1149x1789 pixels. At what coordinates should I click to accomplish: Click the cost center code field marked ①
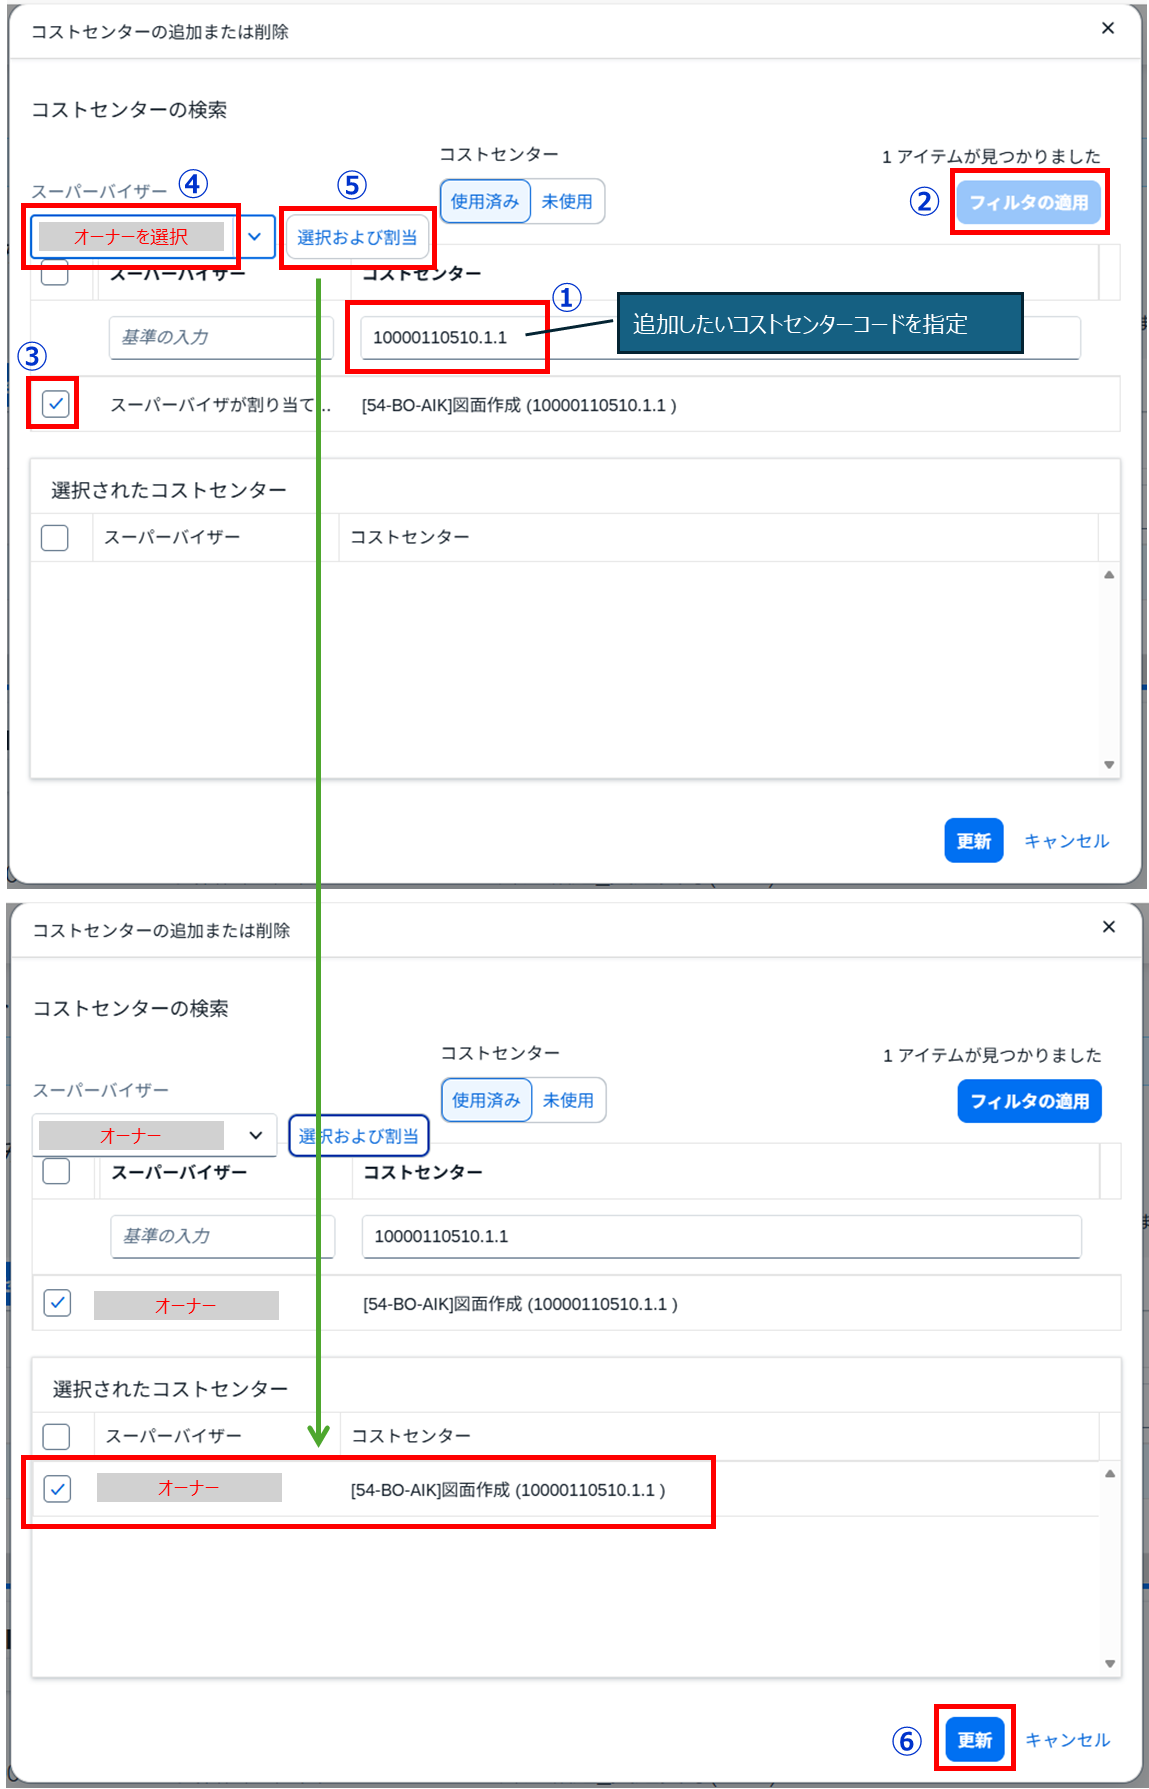pos(446,338)
